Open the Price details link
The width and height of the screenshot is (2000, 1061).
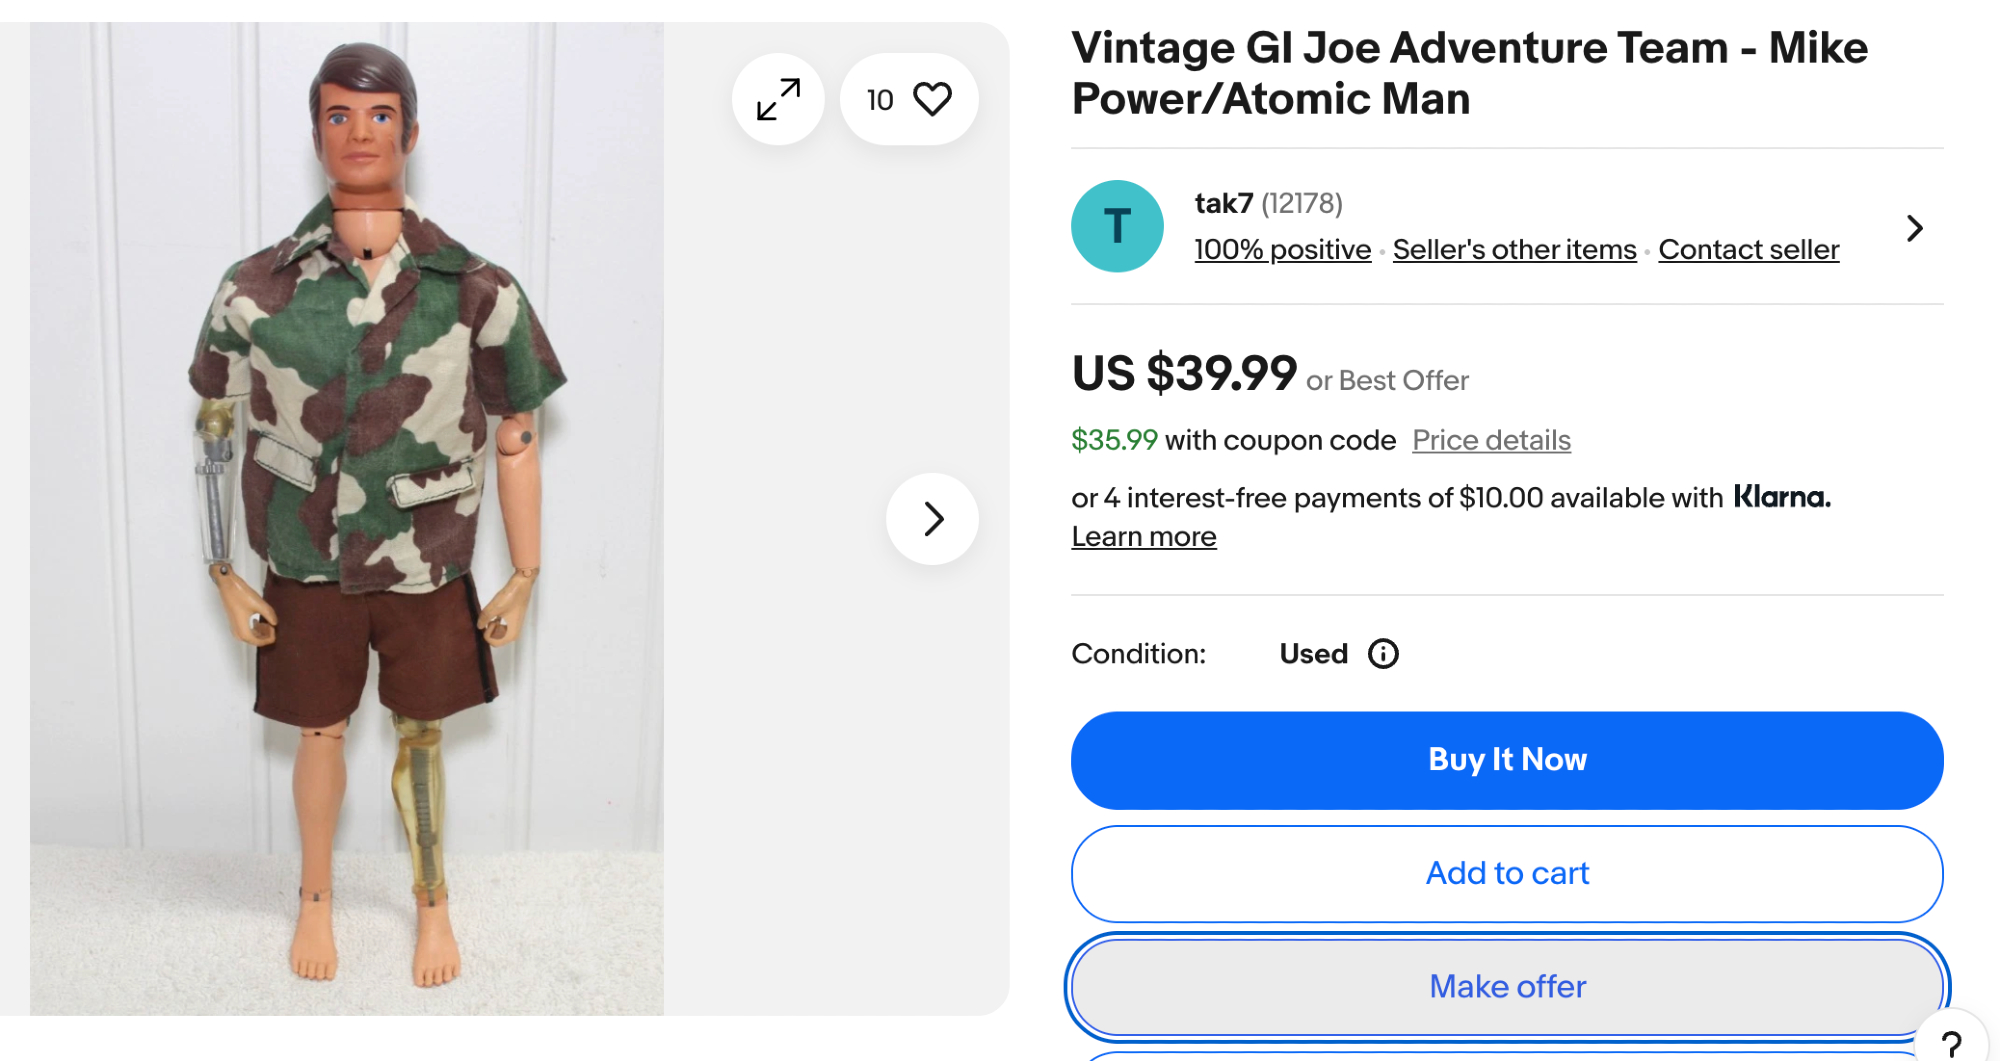(x=1491, y=440)
